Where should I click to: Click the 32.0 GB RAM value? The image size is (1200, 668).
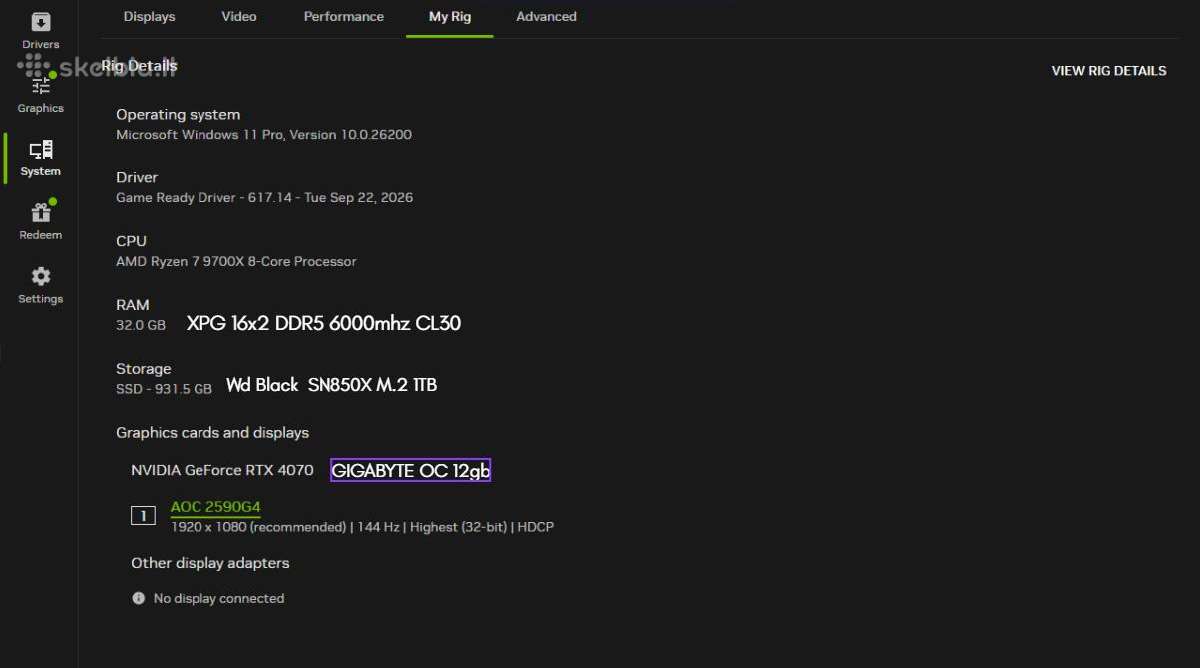(141, 325)
